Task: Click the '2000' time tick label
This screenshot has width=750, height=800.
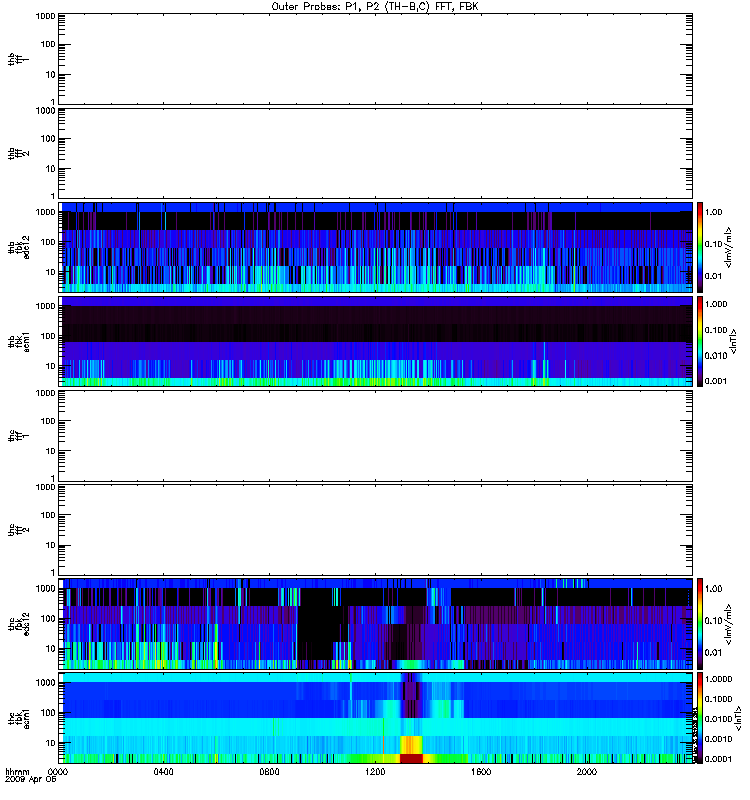Action: [587, 771]
